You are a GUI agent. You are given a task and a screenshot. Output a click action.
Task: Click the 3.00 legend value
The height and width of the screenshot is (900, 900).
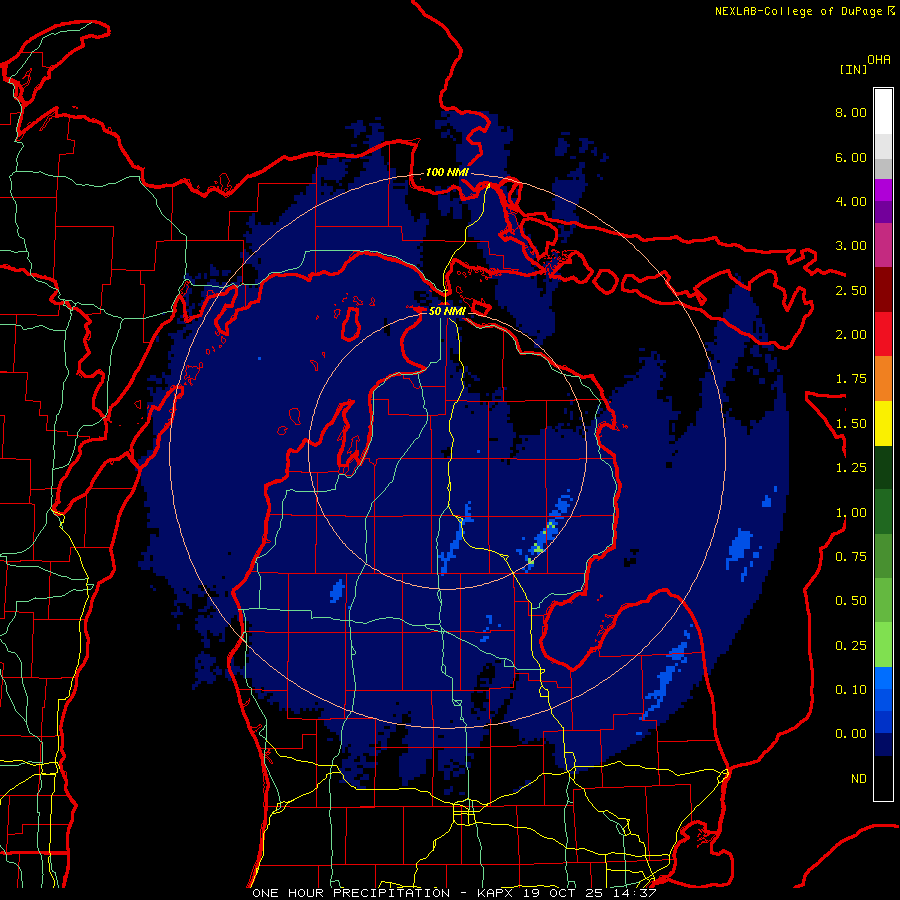click(851, 246)
